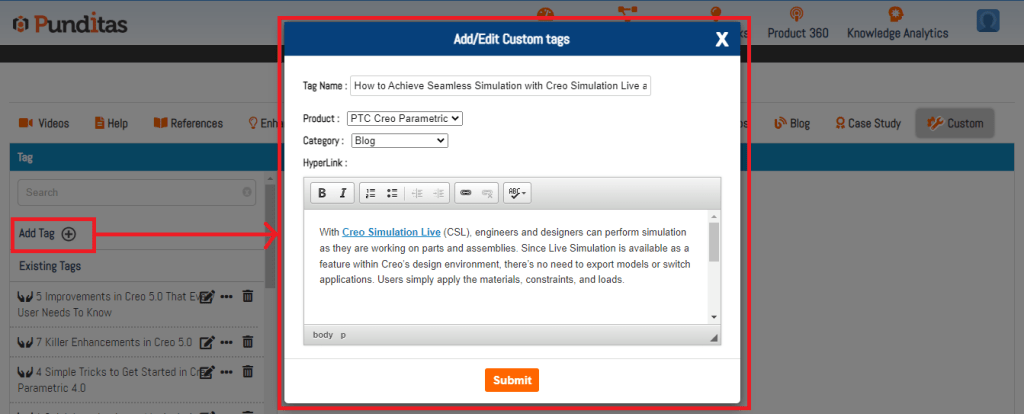Open more options for 4 Simple Tricks tag
The image size is (1024, 414).
227,372
